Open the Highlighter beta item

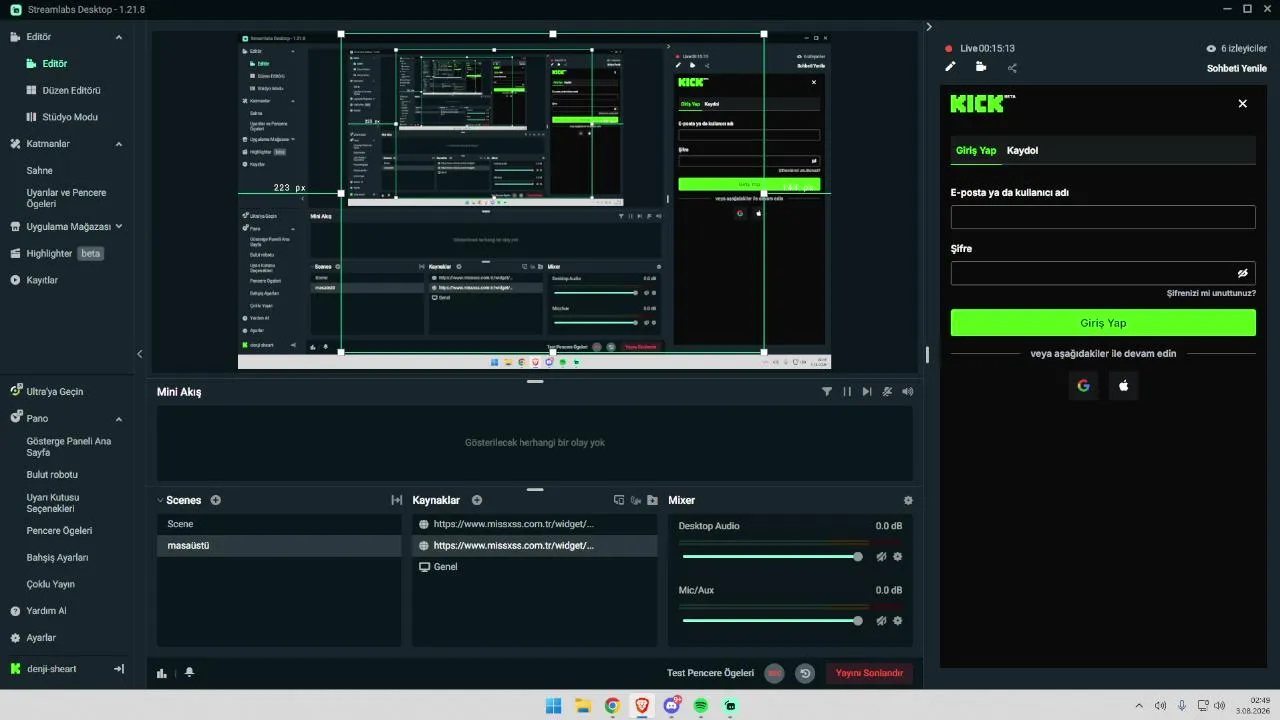pos(57,253)
